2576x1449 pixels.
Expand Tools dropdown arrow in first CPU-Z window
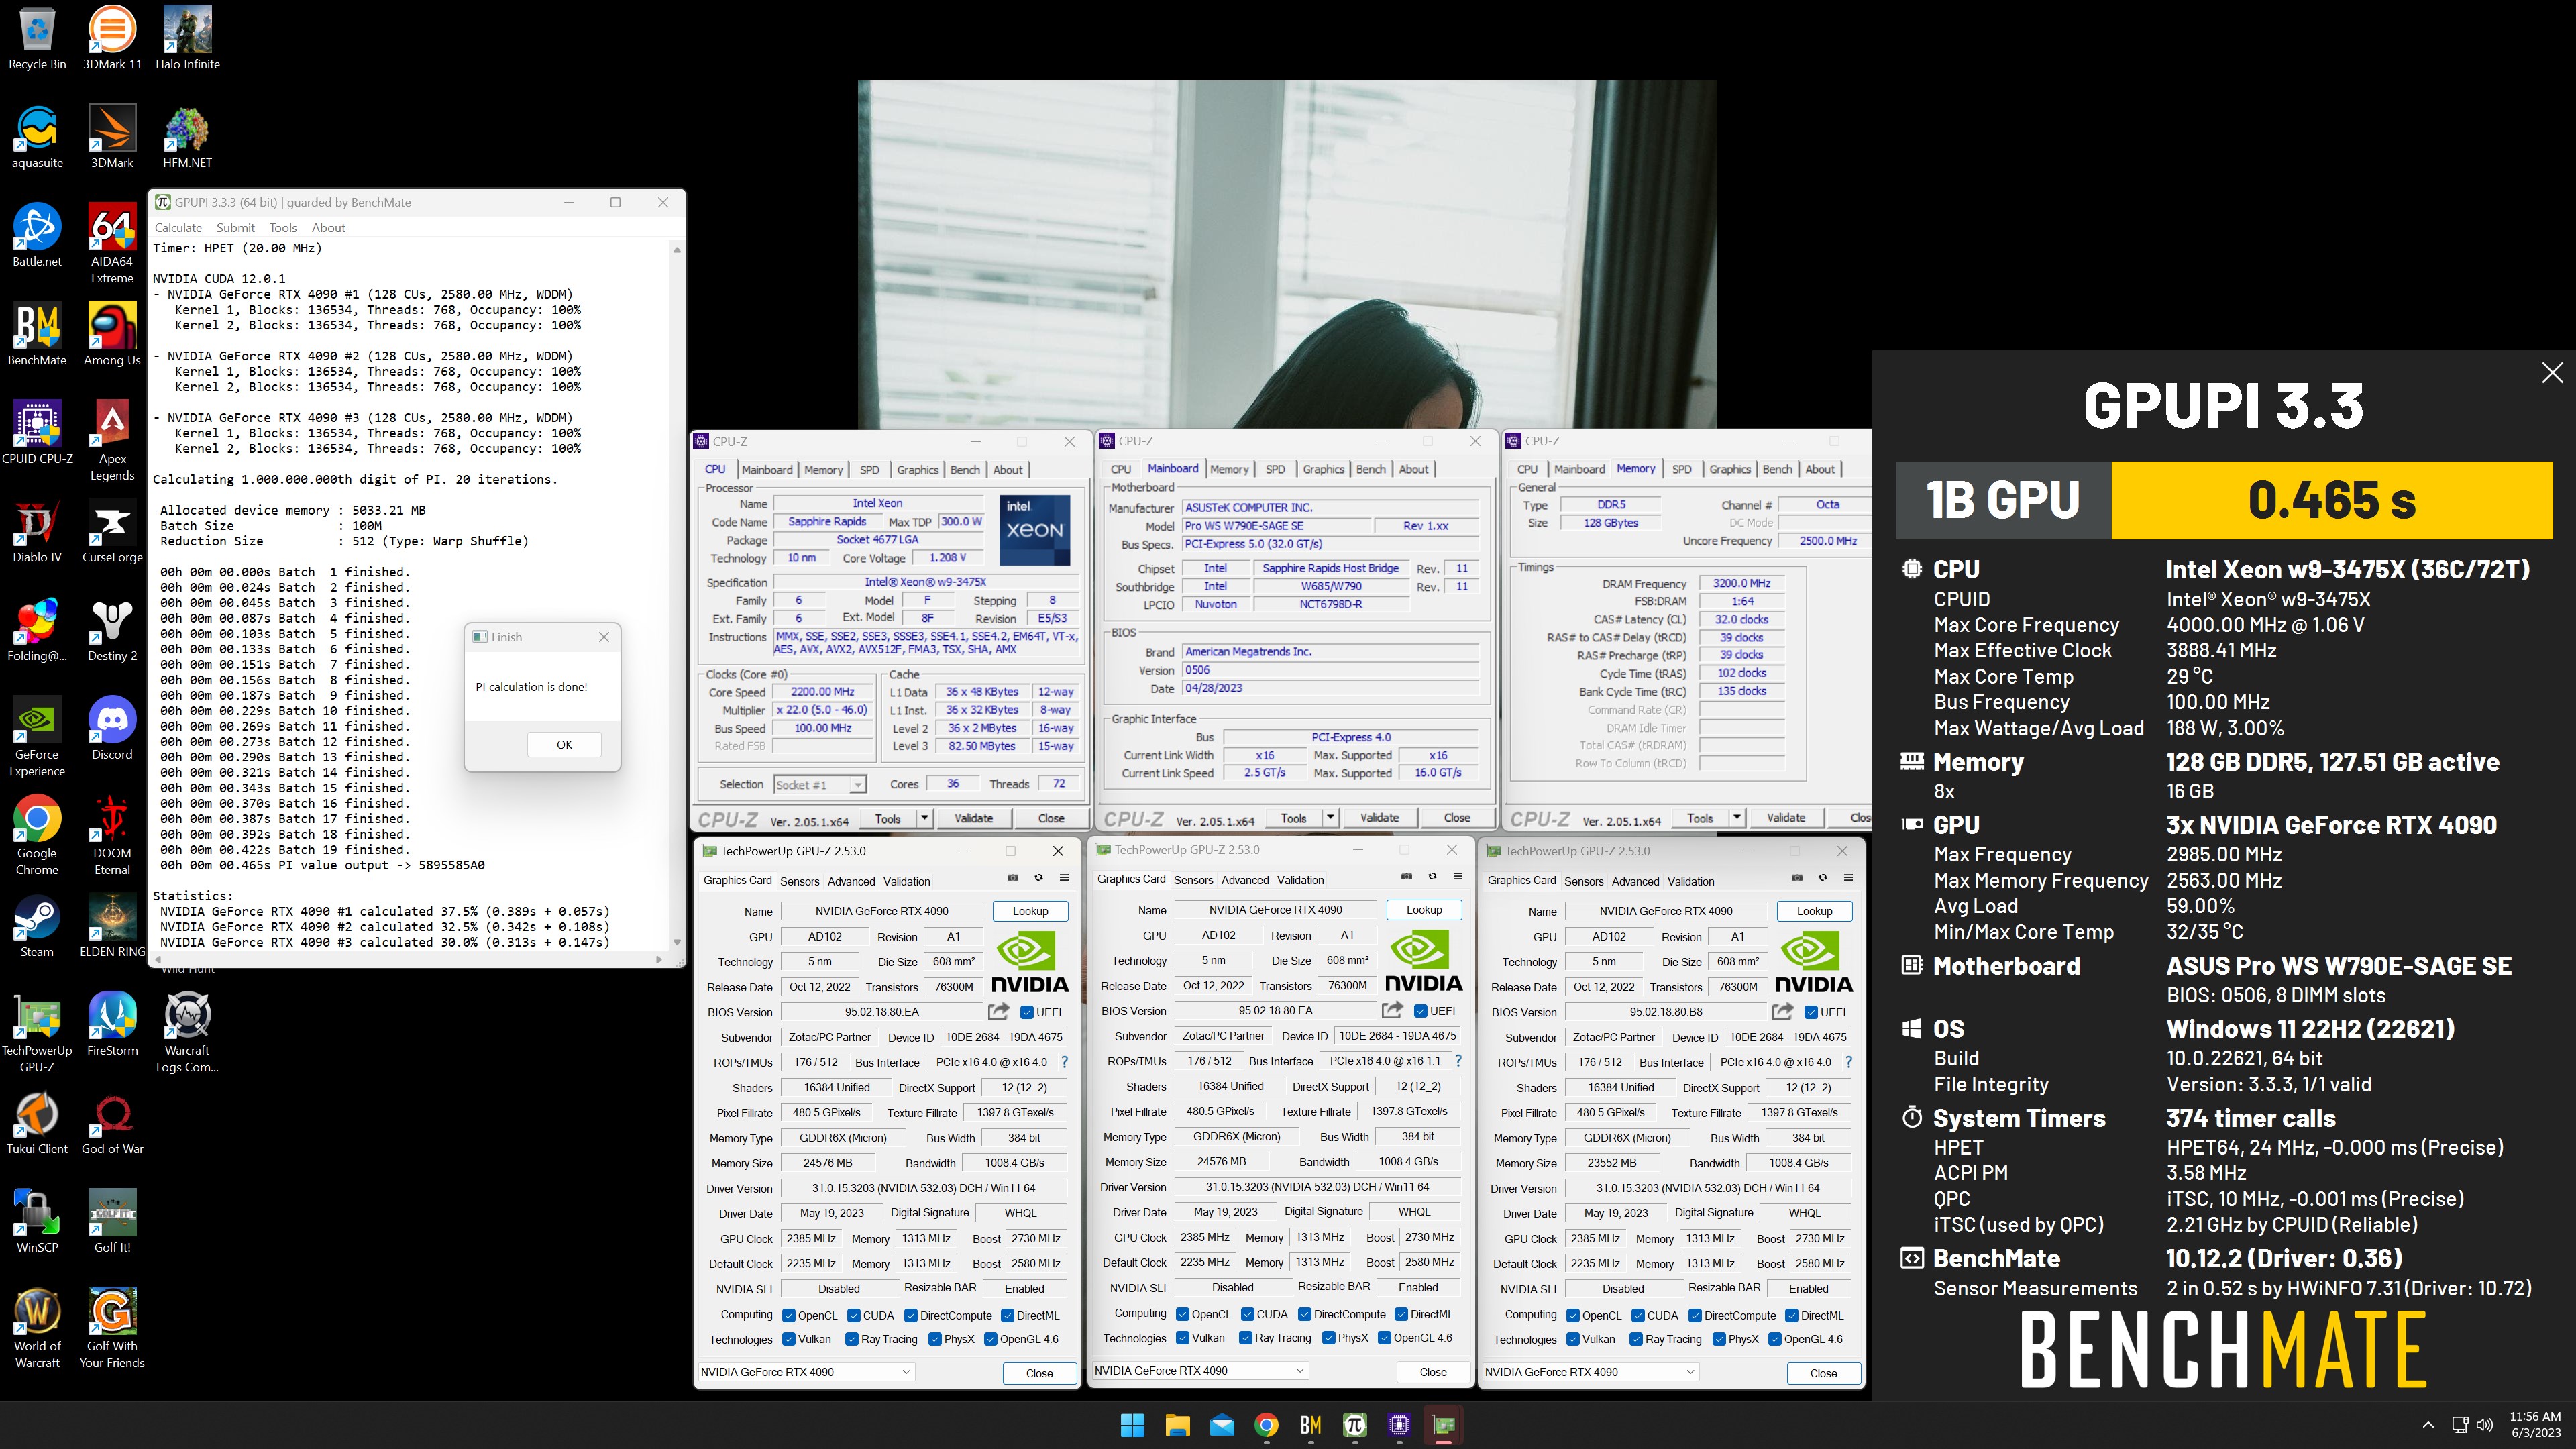pyautogui.click(x=925, y=818)
